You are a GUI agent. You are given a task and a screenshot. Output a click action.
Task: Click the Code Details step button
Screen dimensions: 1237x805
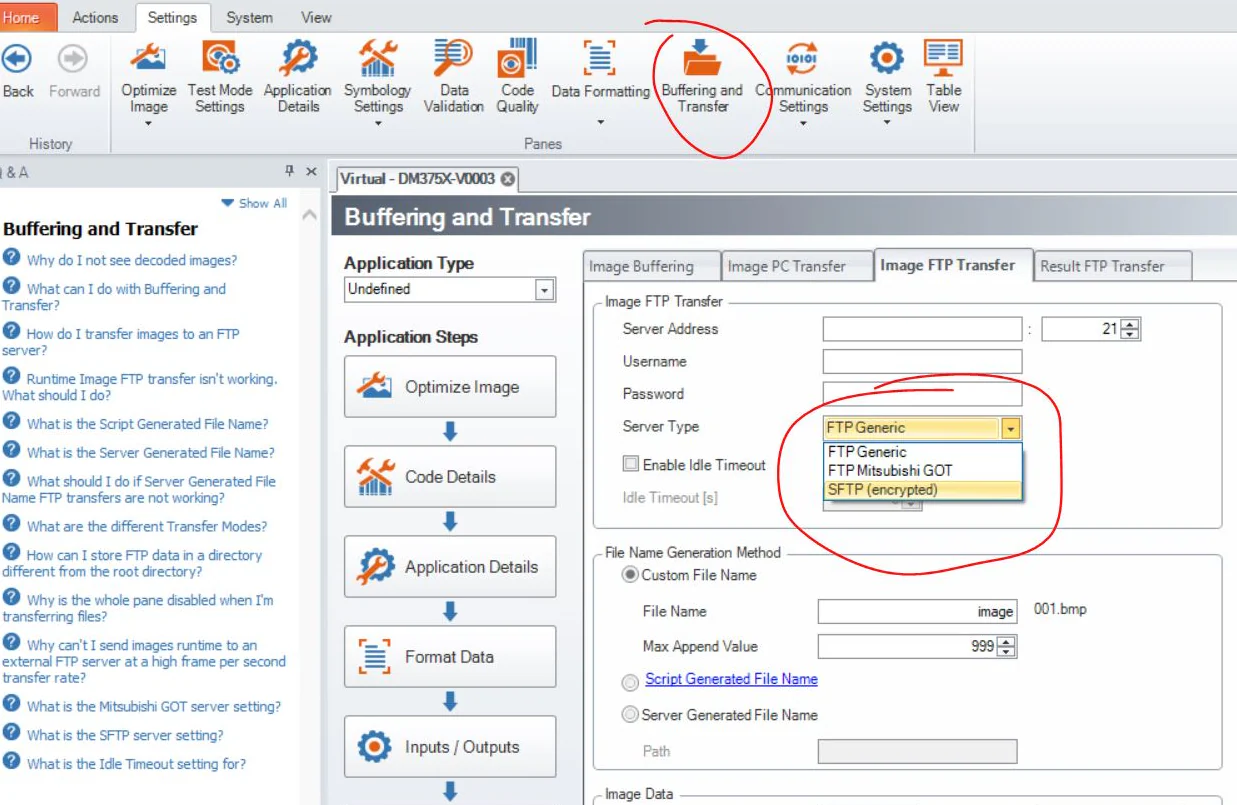pyautogui.click(x=450, y=477)
